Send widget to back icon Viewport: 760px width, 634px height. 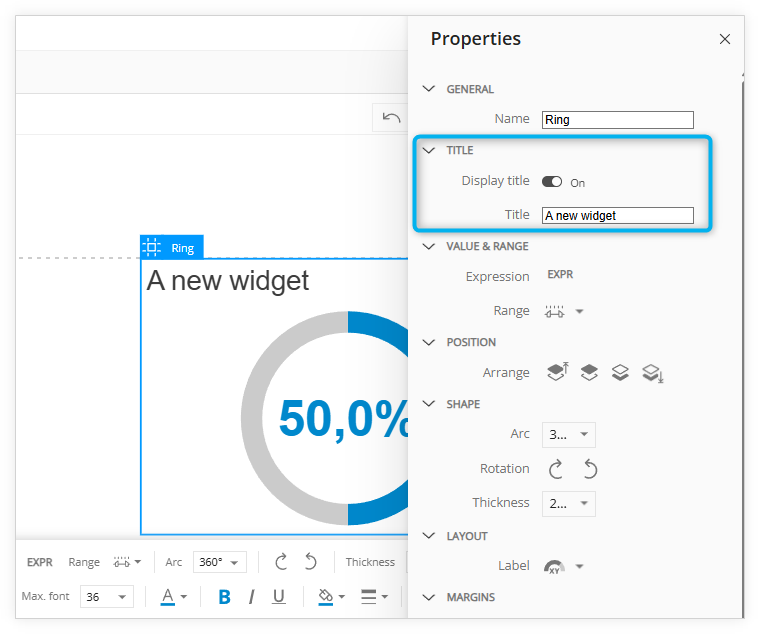(x=653, y=373)
